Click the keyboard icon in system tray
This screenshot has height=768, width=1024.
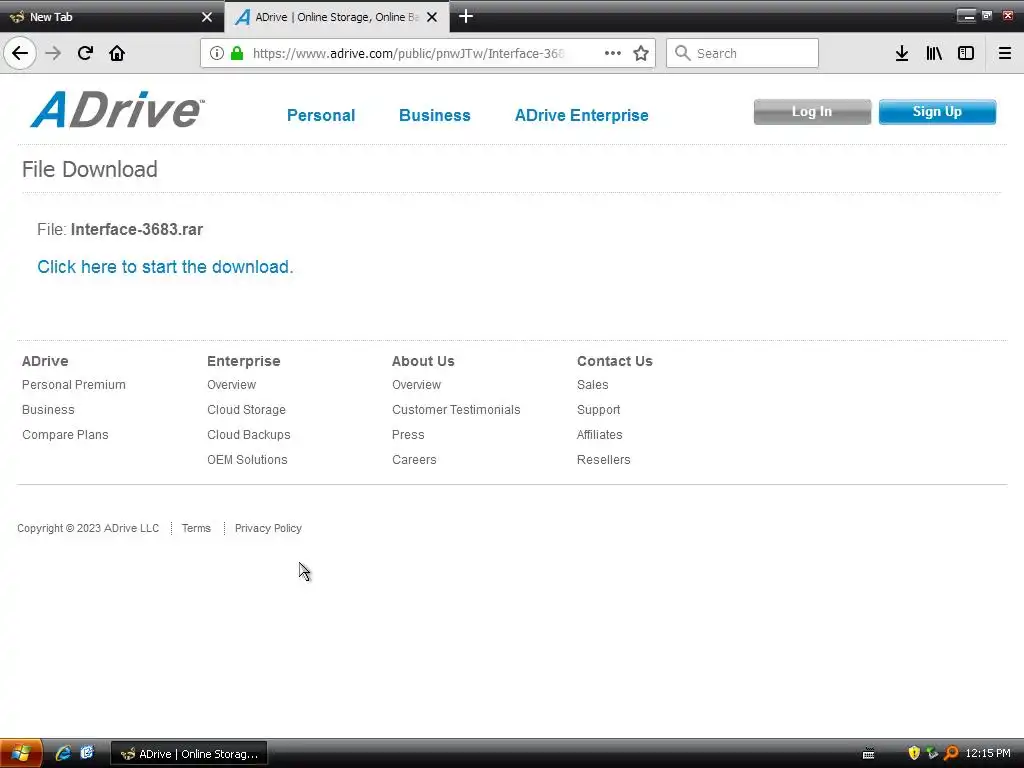pos(869,754)
